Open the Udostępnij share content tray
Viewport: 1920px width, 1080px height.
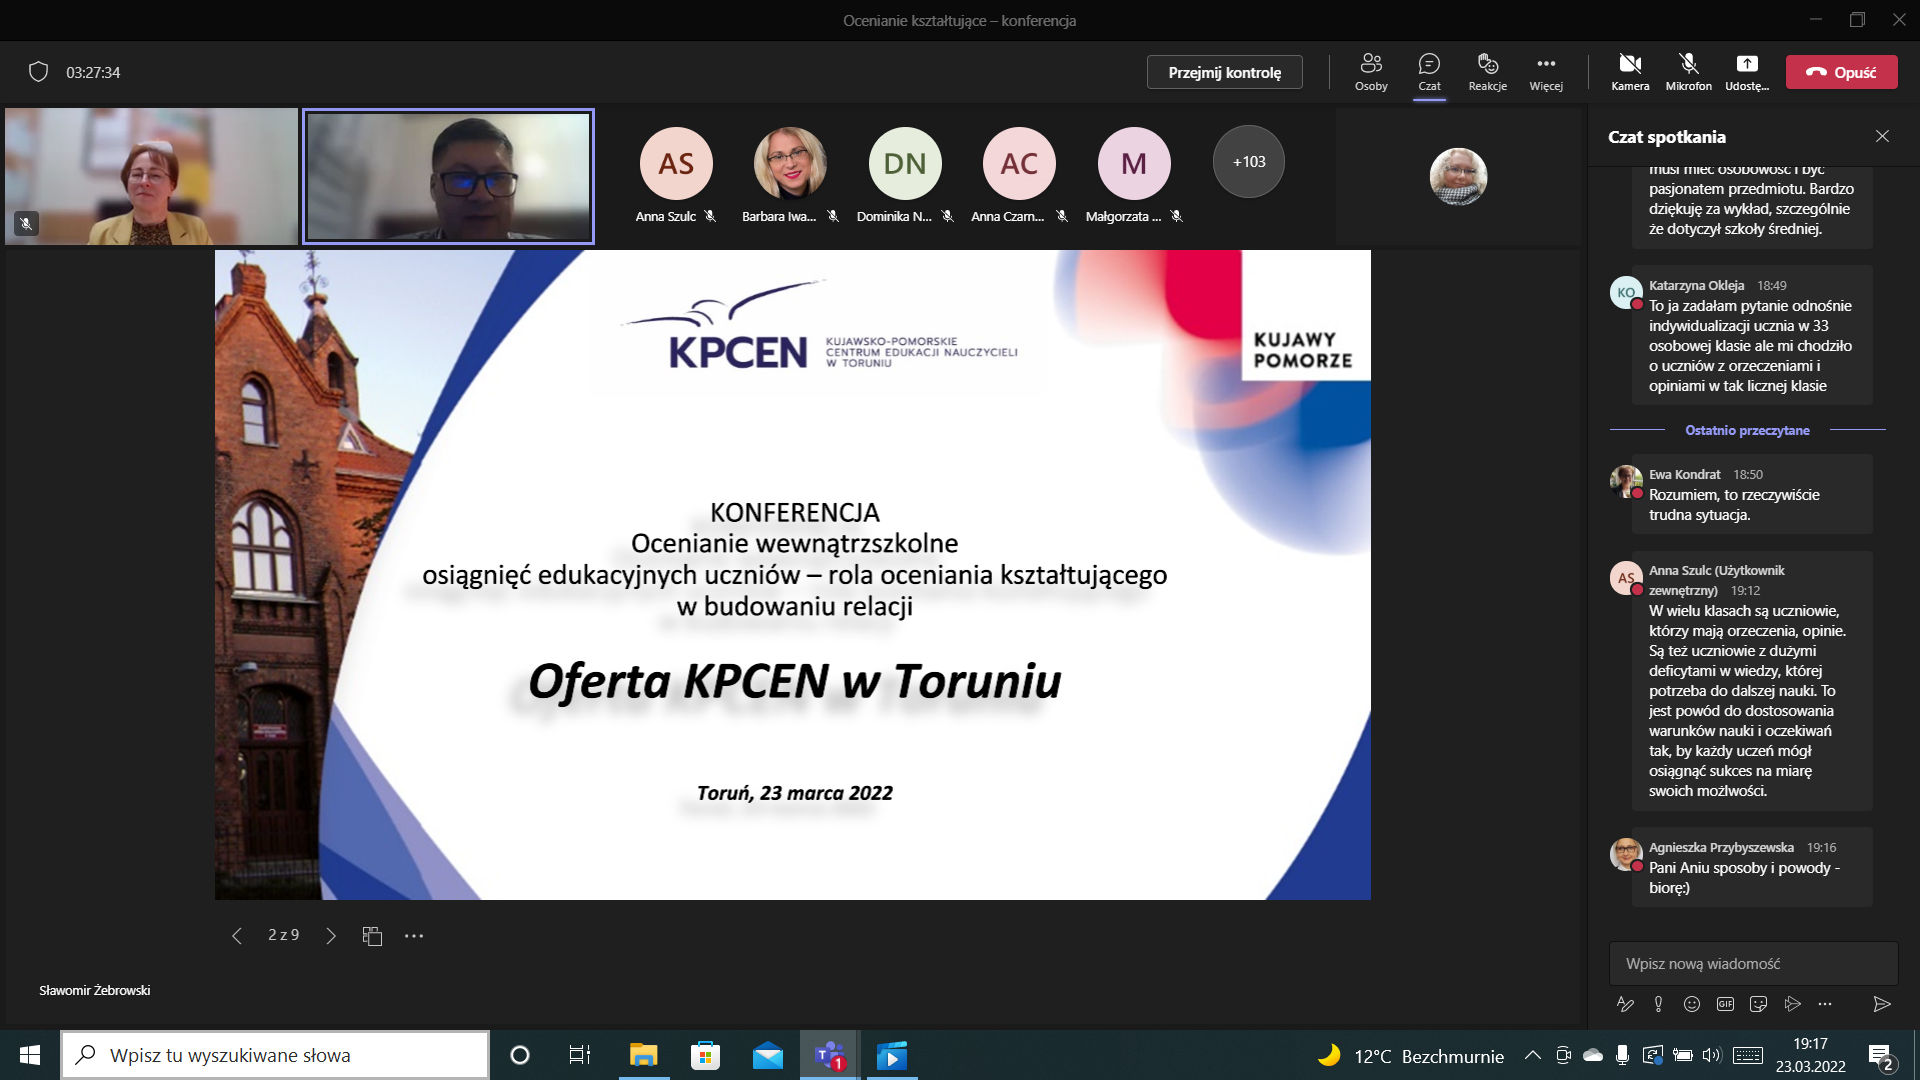point(1746,72)
